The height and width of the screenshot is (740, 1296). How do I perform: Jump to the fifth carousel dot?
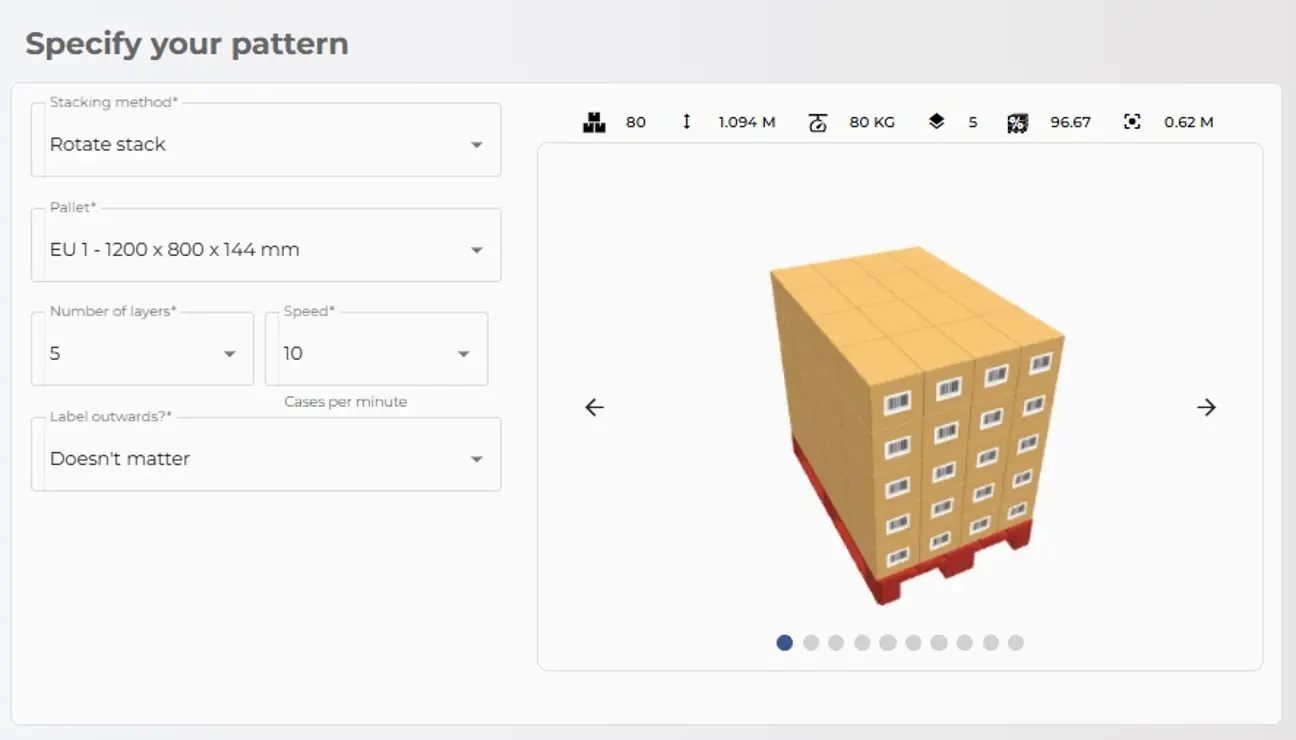tap(888, 643)
